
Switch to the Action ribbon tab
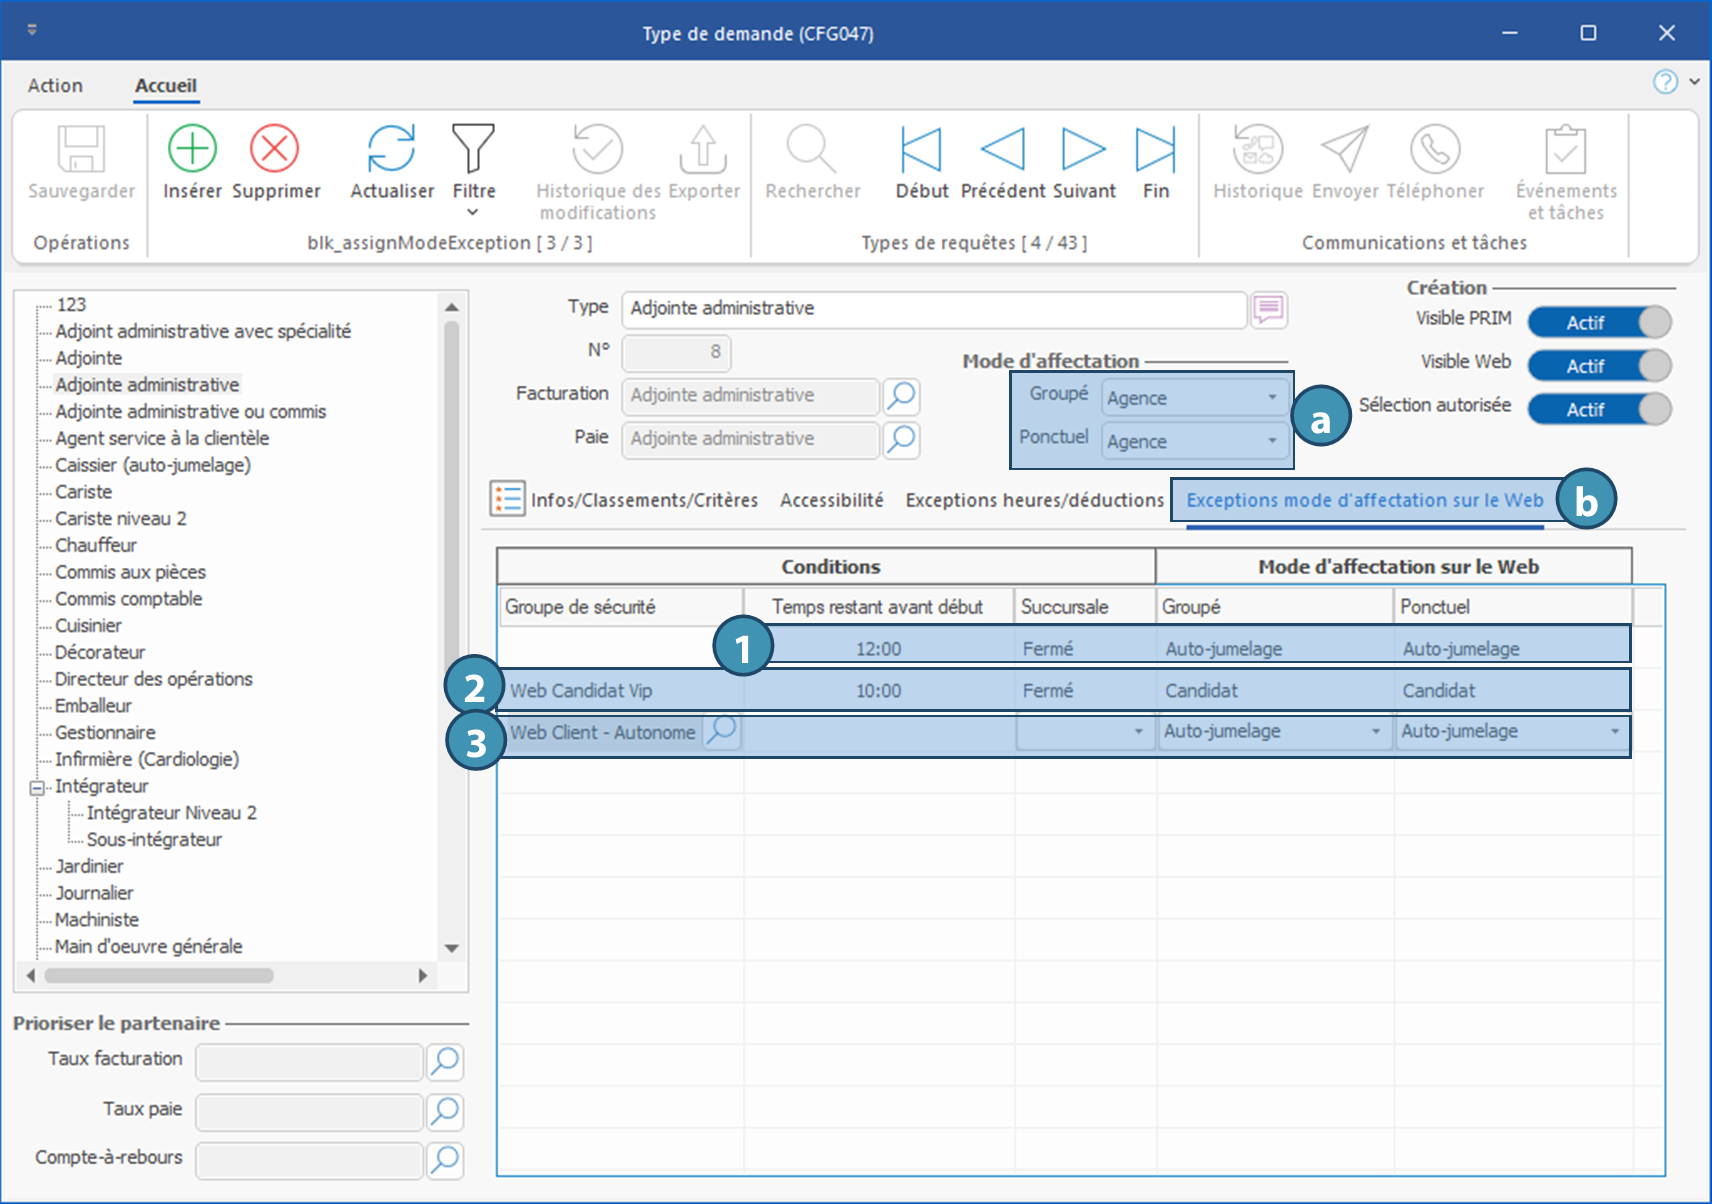point(55,86)
